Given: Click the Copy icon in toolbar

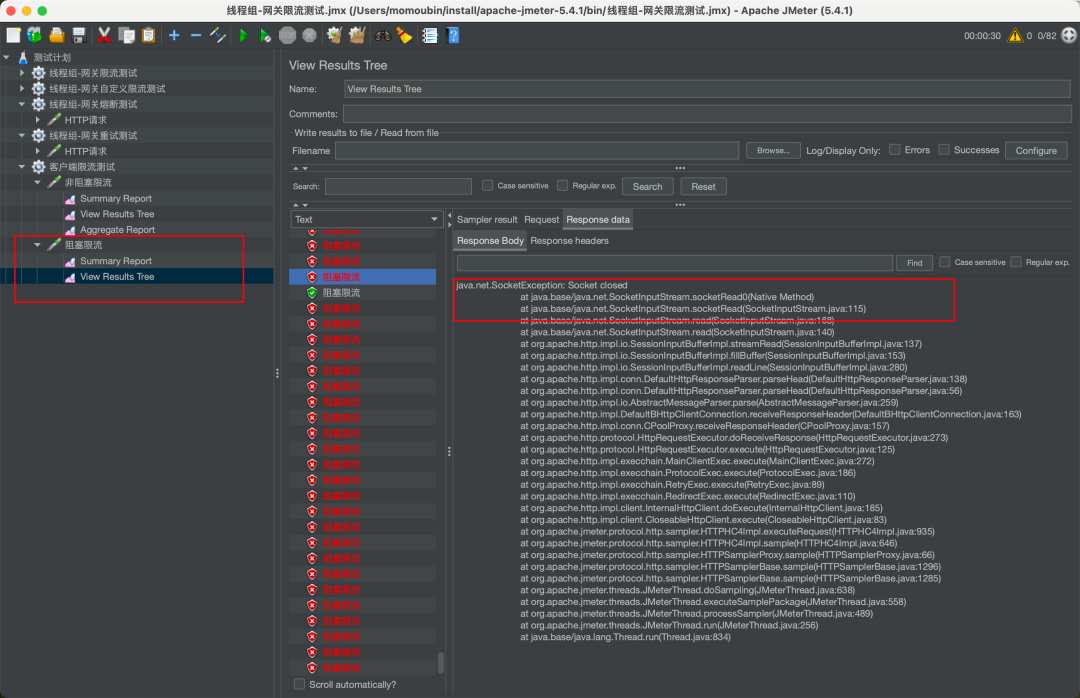Looking at the screenshot, I should tap(127, 35).
